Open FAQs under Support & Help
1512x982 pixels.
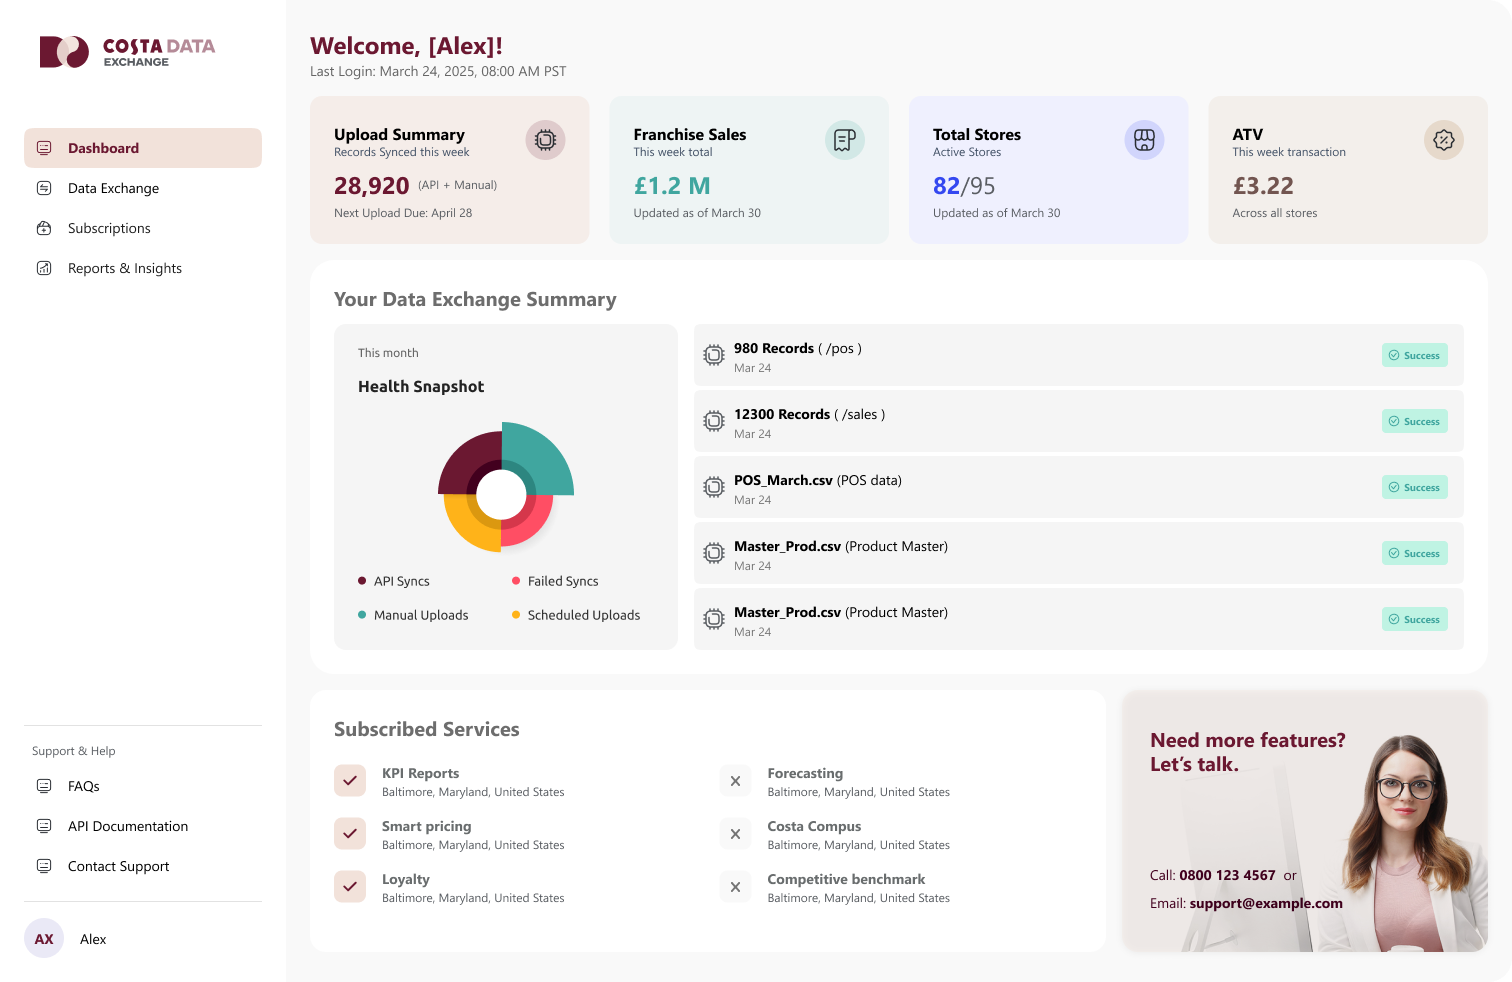pyautogui.click(x=143, y=786)
